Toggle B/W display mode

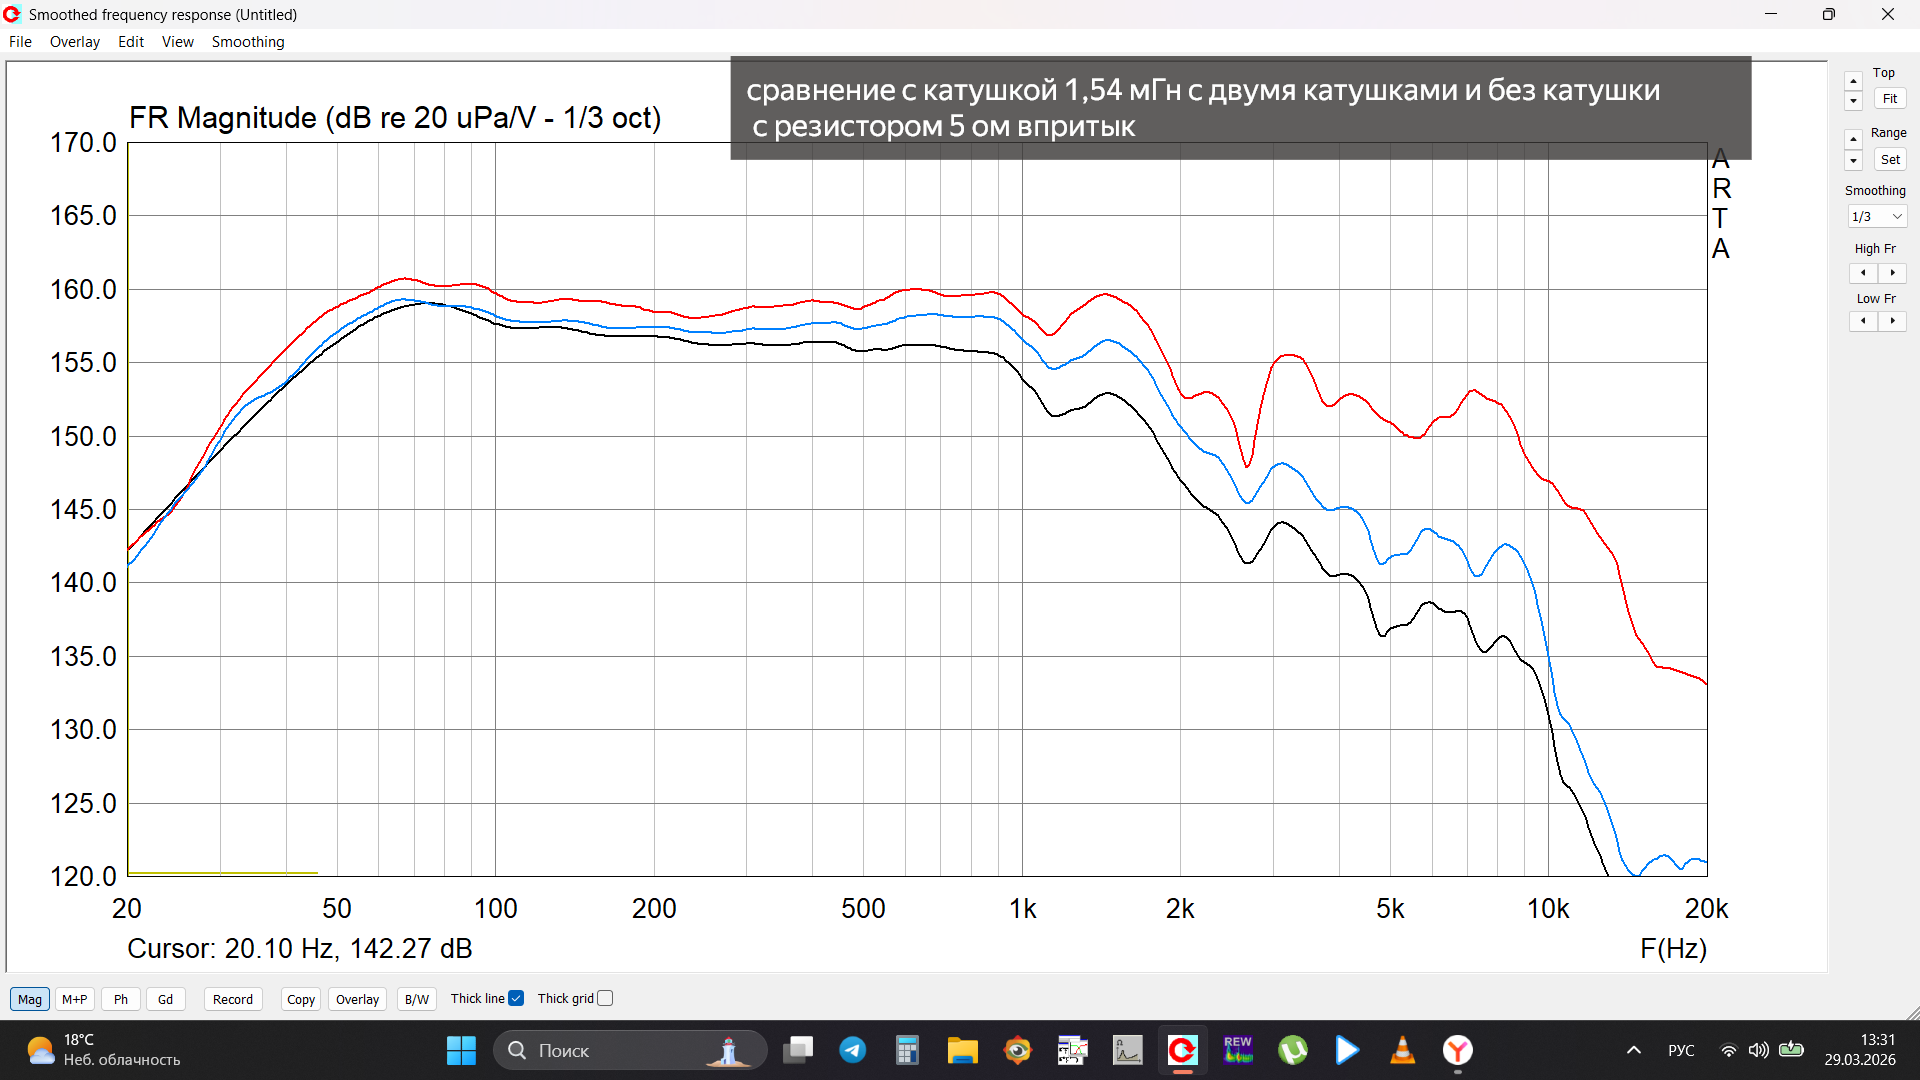point(416,998)
